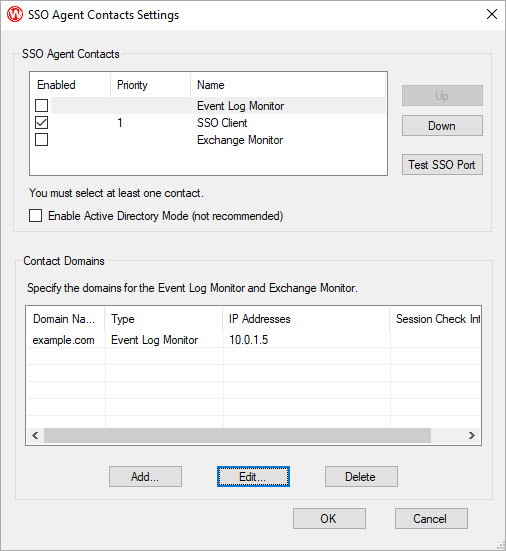
Task: Uncheck the SSO Client checkbox
Action: point(41,123)
